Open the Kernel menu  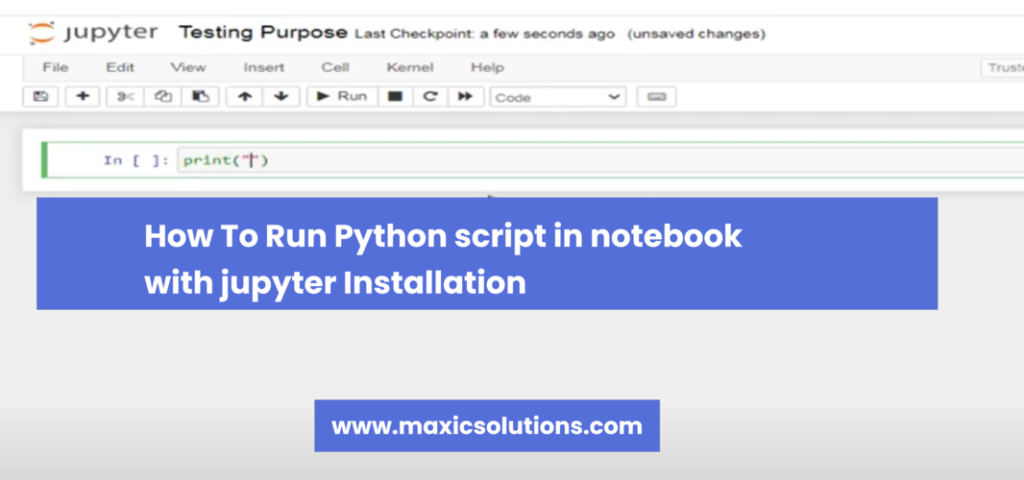[x=409, y=67]
